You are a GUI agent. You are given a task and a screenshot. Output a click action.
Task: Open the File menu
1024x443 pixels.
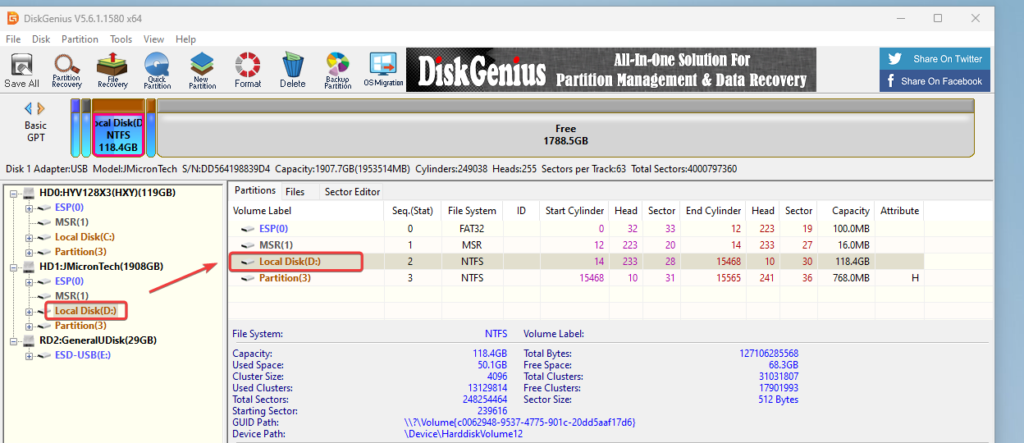click(x=13, y=39)
